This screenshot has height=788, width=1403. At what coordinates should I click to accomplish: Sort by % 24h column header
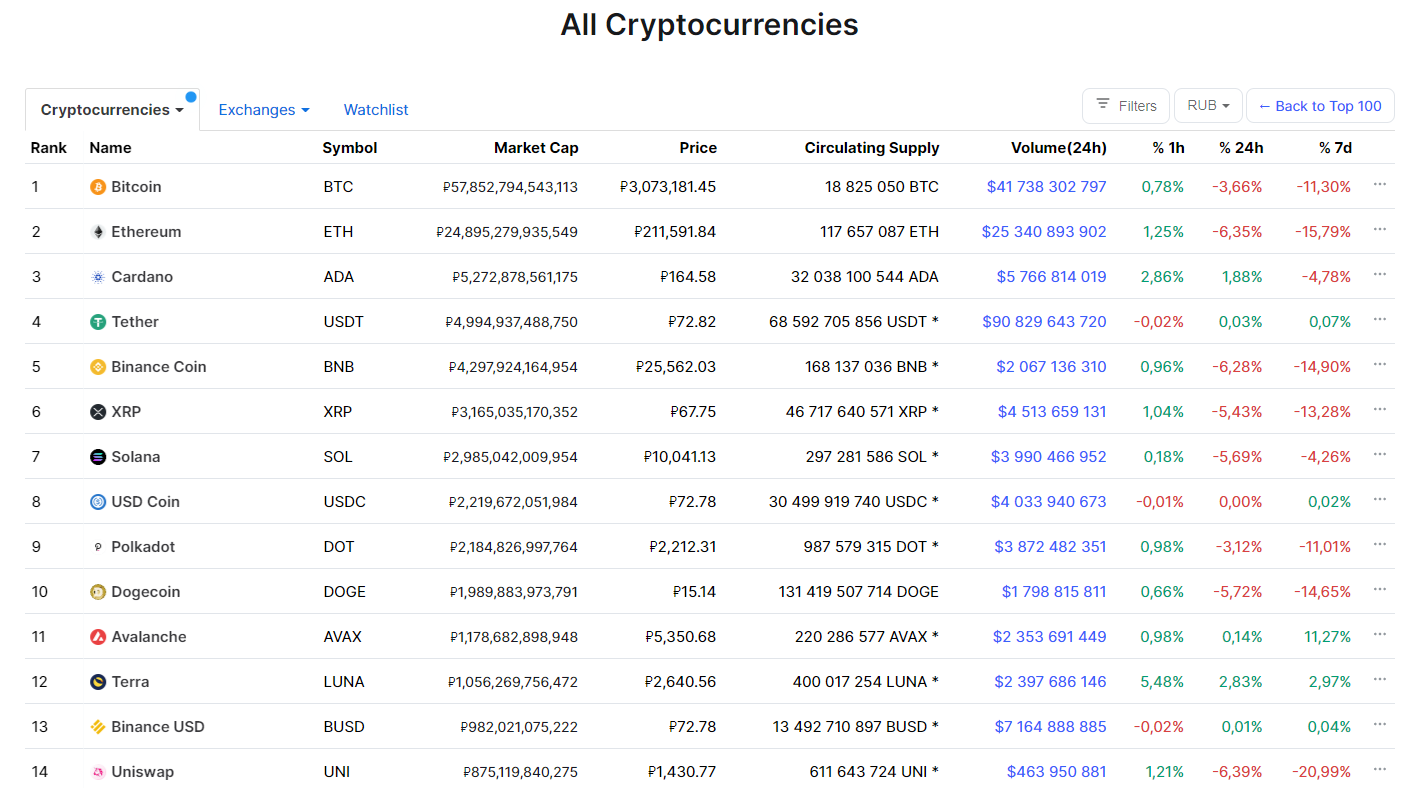pos(1241,148)
